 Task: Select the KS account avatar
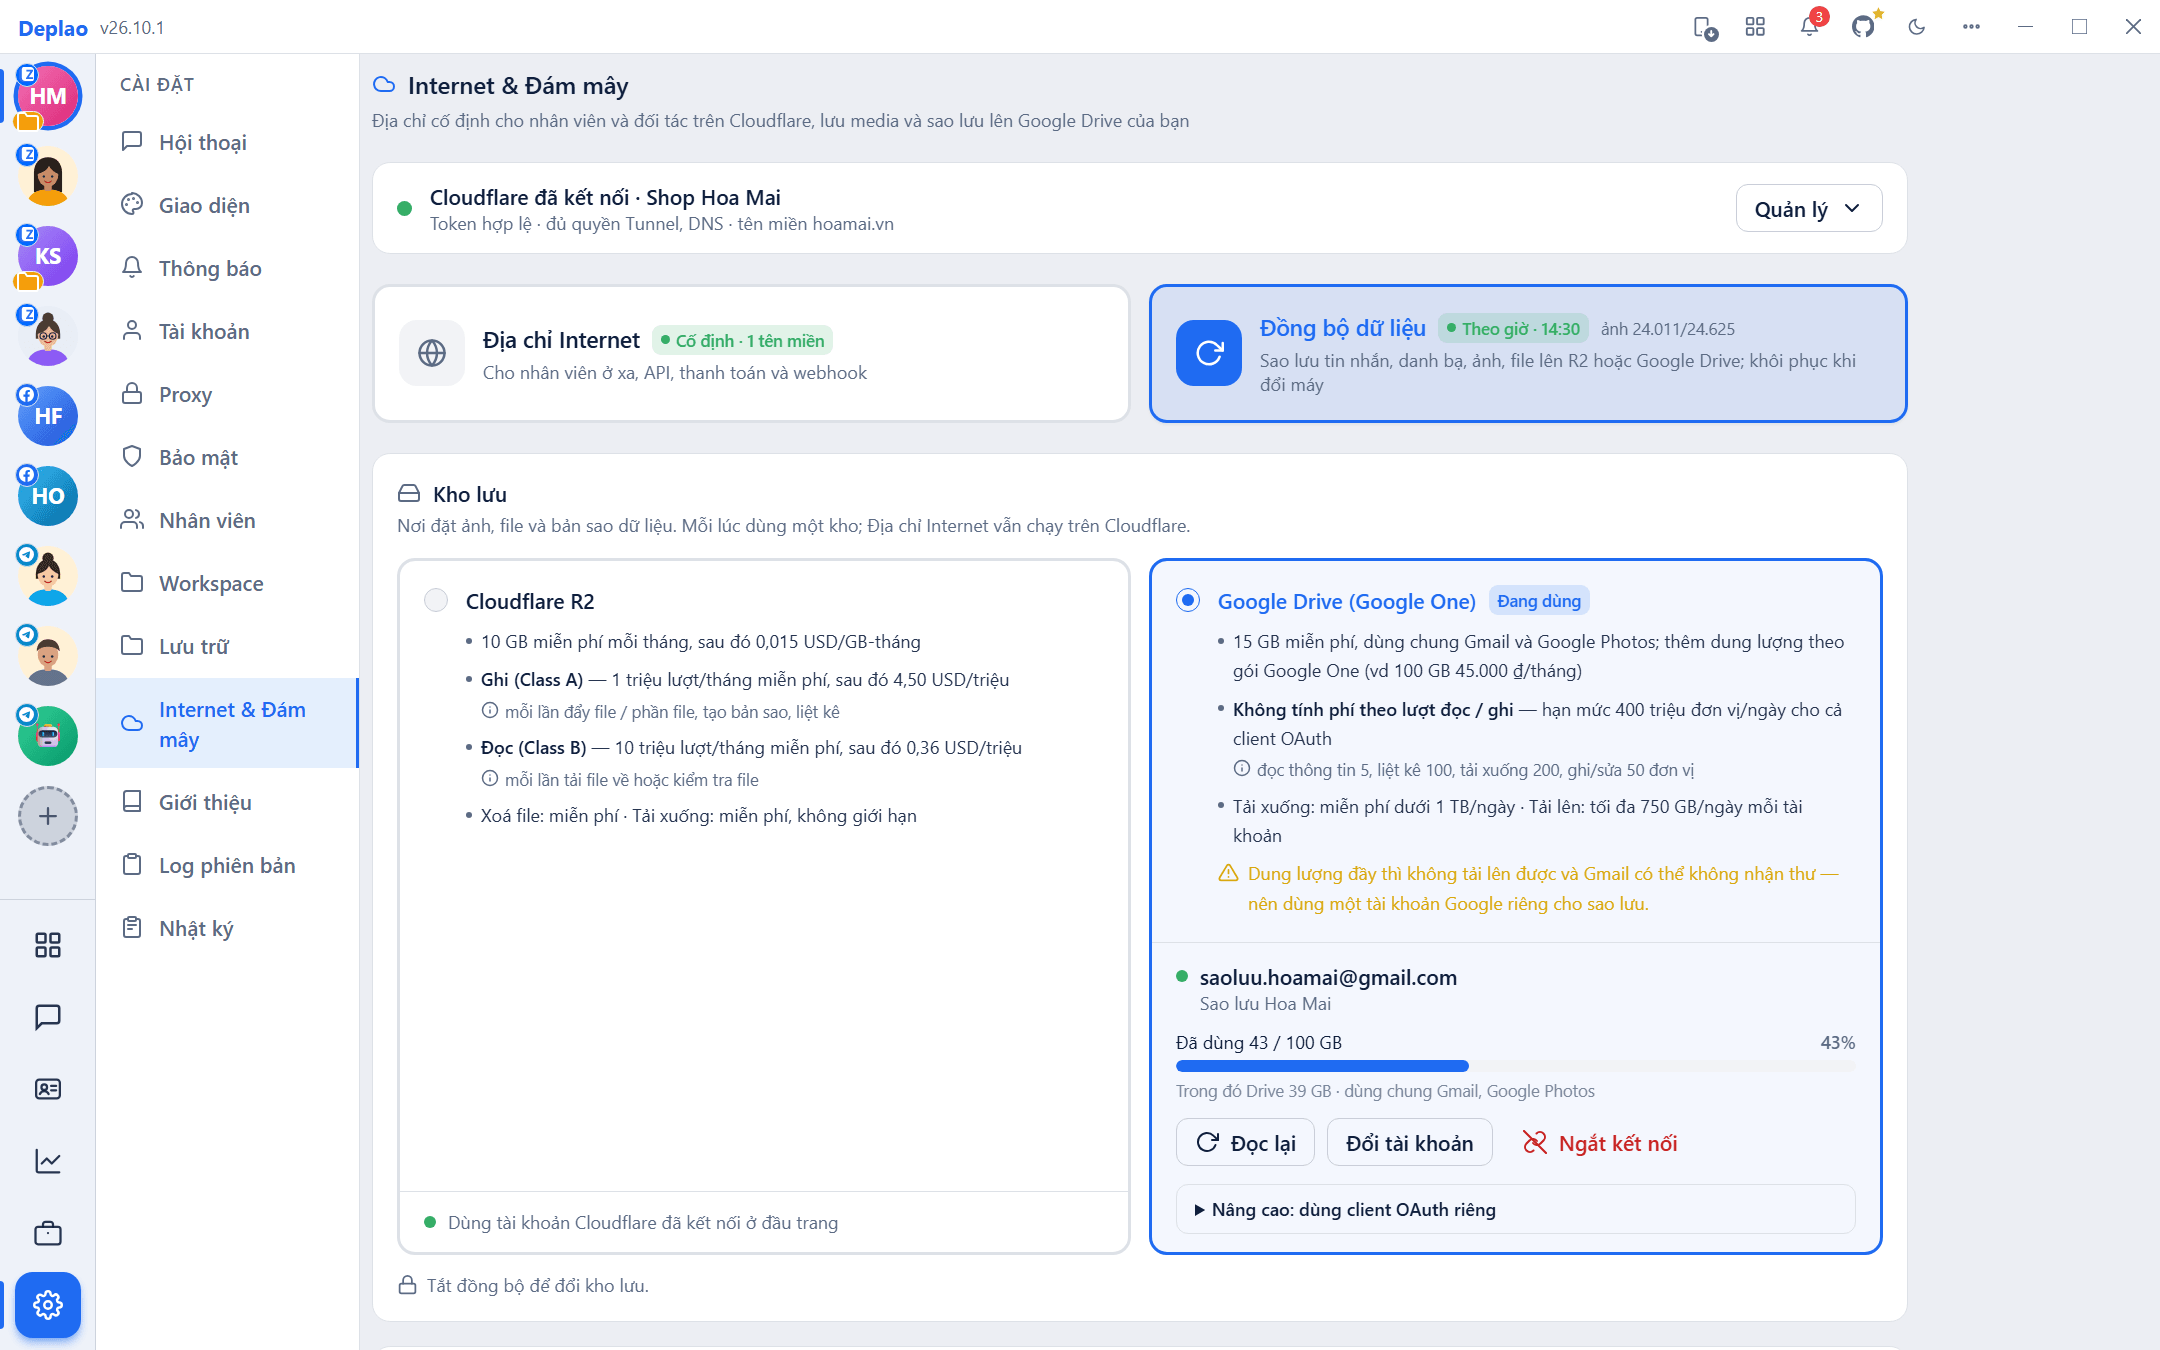pos(48,256)
